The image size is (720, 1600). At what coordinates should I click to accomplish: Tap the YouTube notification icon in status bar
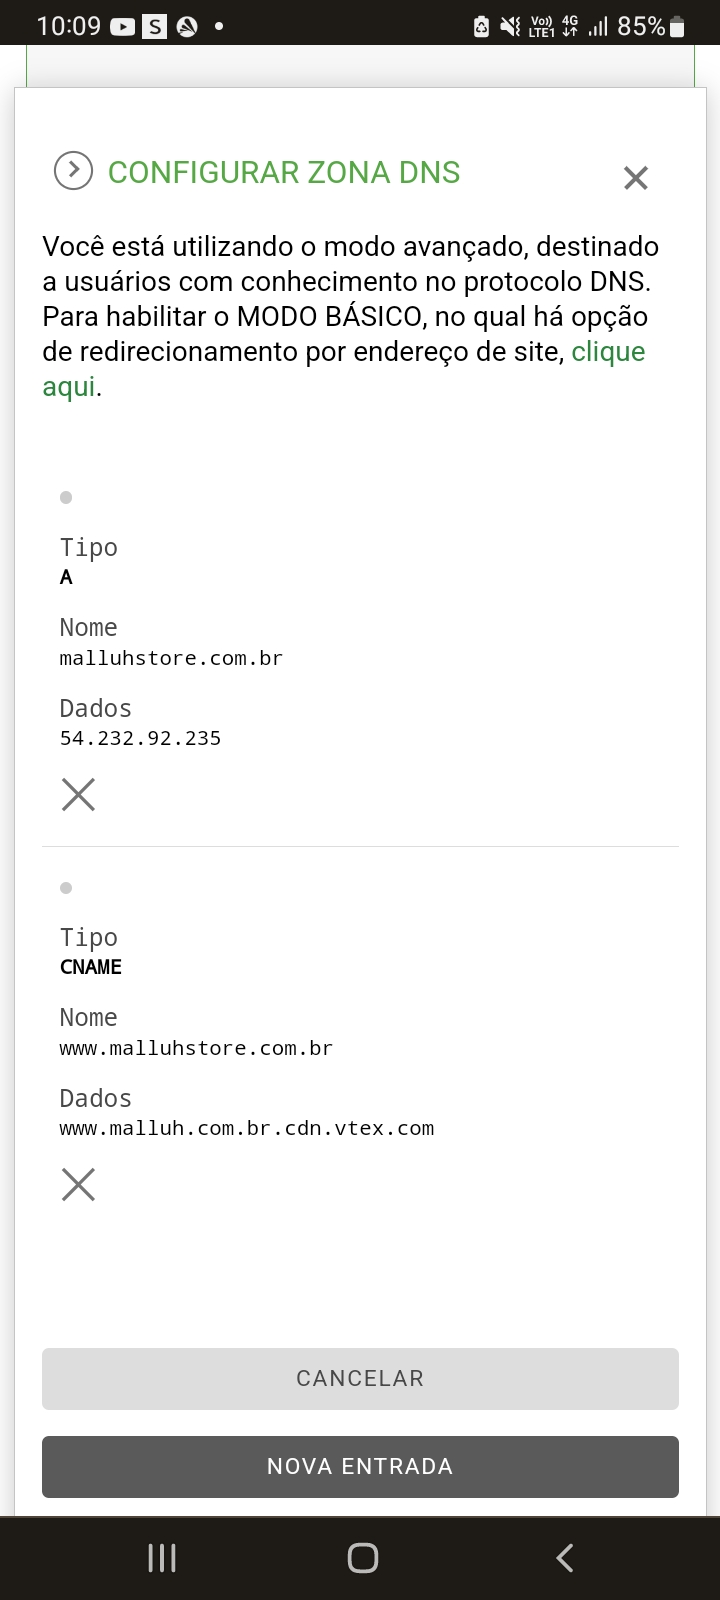pos(122,27)
